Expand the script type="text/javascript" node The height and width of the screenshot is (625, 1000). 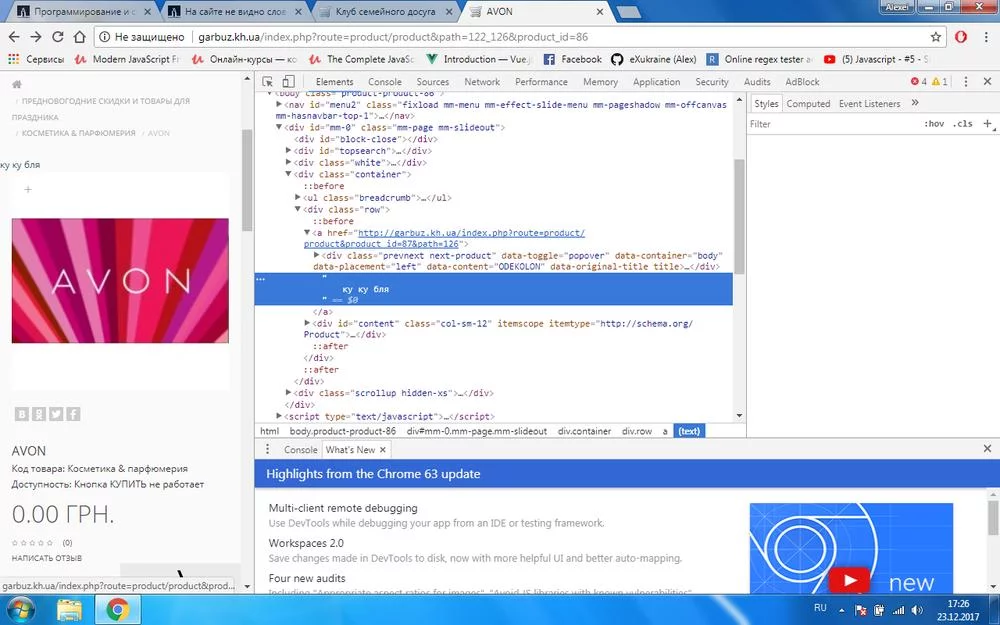pos(279,416)
